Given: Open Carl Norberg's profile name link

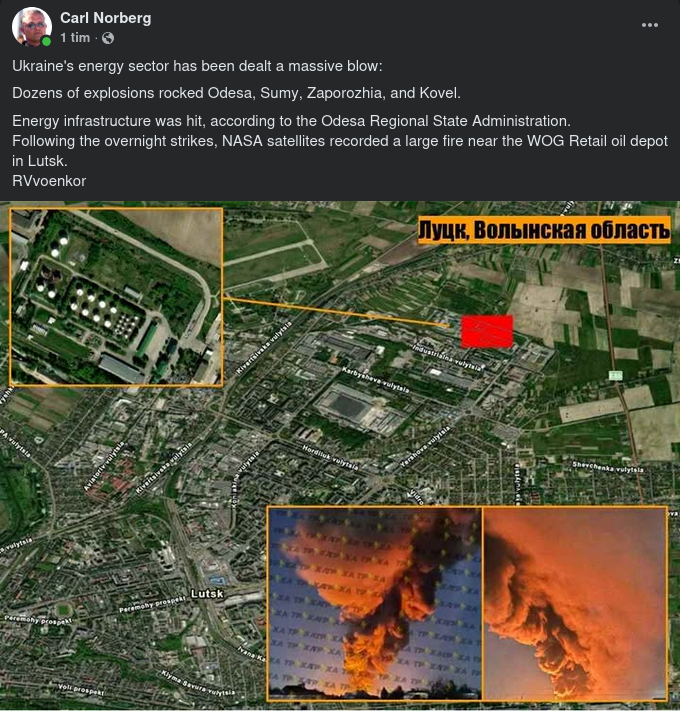Looking at the screenshot, I should (x=106, y=18).
